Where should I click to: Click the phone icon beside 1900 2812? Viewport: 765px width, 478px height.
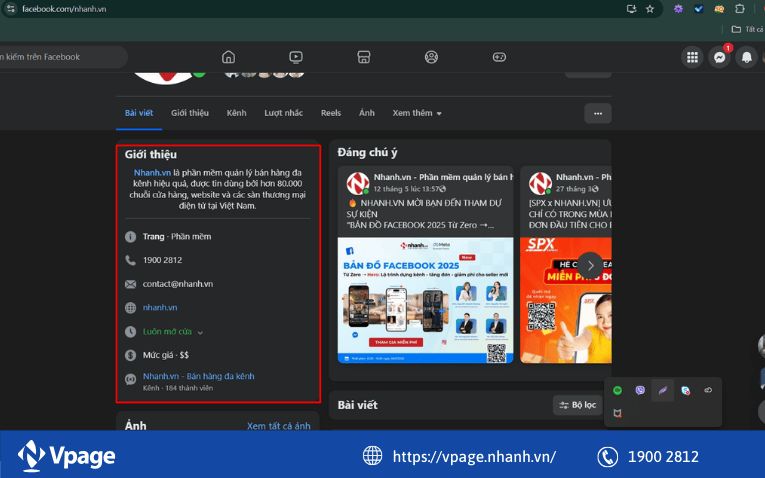click(x=130, y=260)
